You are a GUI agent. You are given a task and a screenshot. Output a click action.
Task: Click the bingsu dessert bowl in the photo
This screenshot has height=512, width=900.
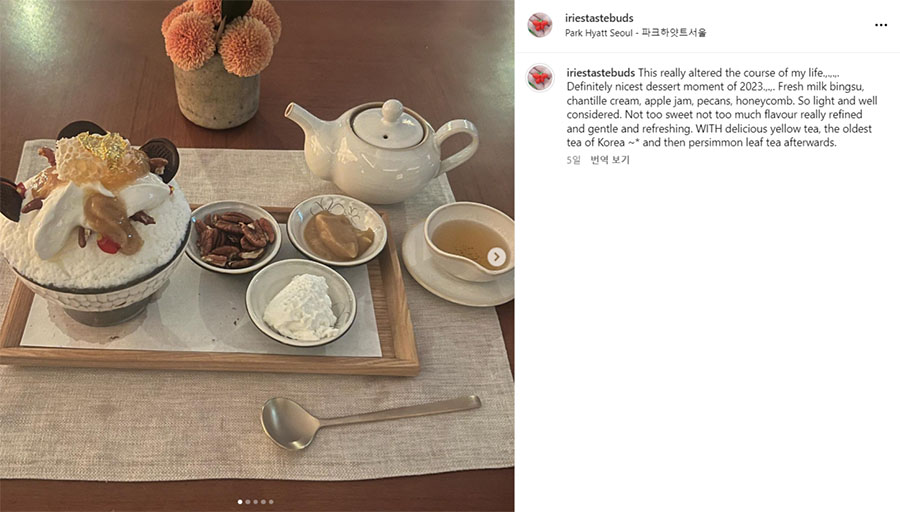pos(95,224)
